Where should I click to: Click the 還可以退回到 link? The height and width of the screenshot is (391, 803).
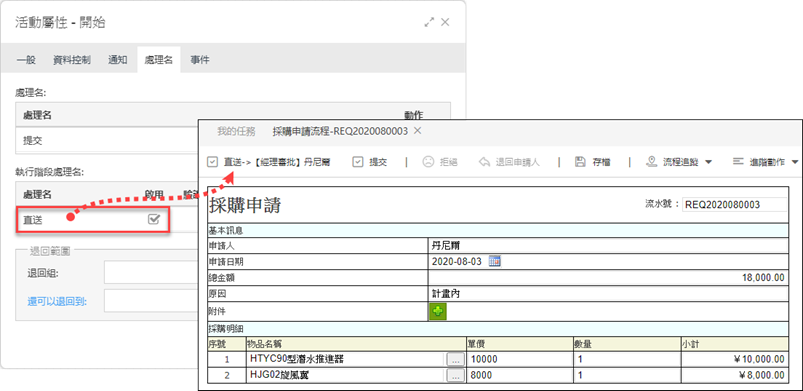click(x=57, y=301)
